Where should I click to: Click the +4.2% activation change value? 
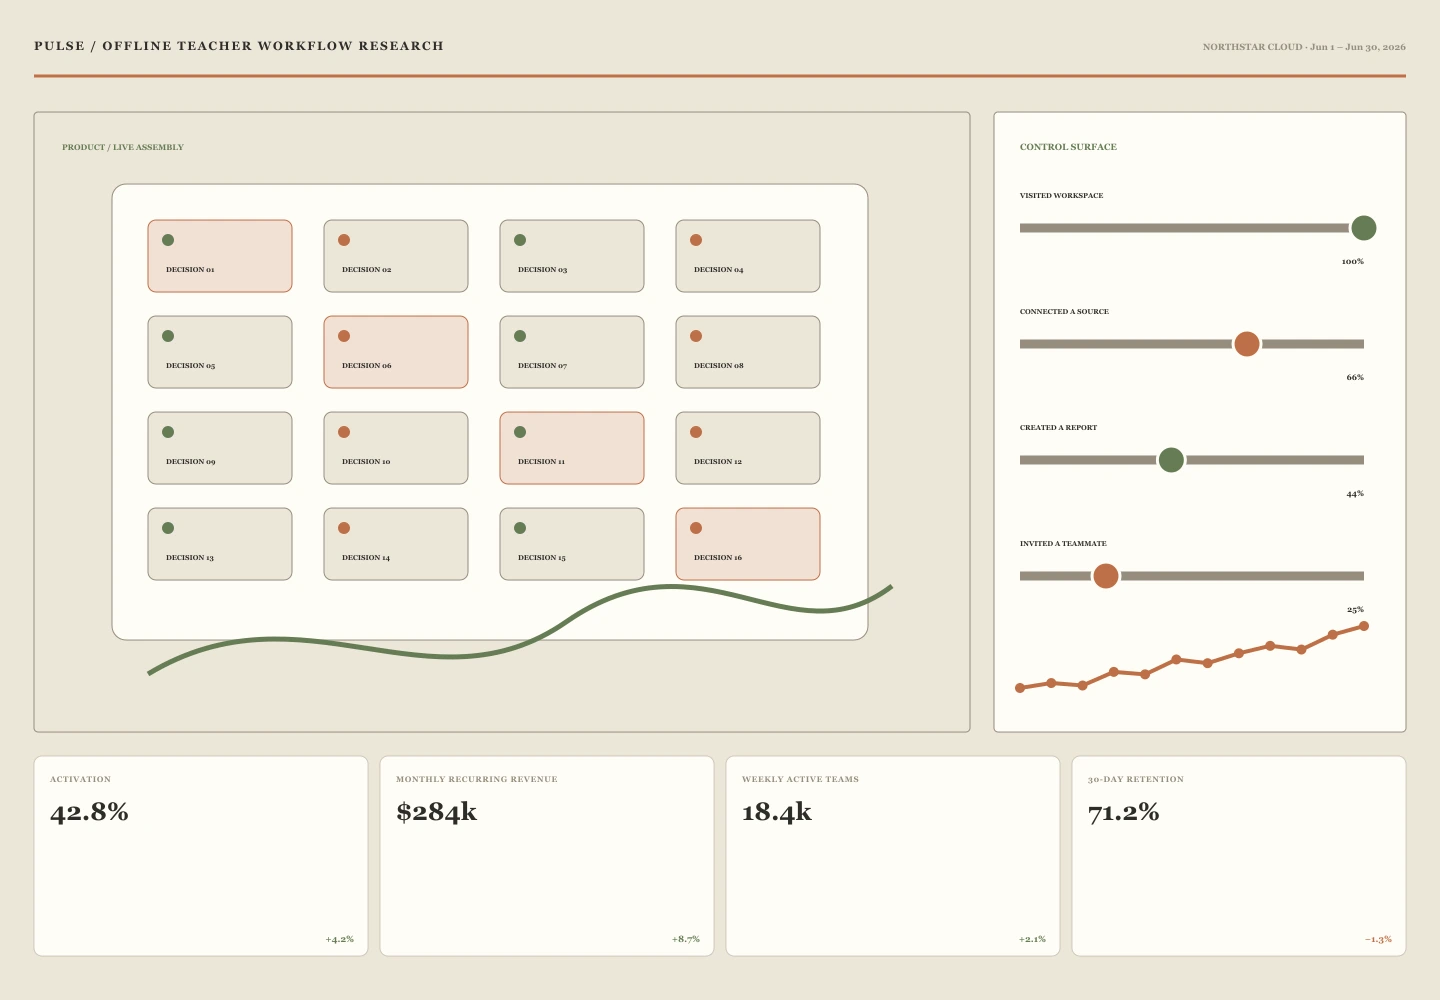(x=340, y=939)
